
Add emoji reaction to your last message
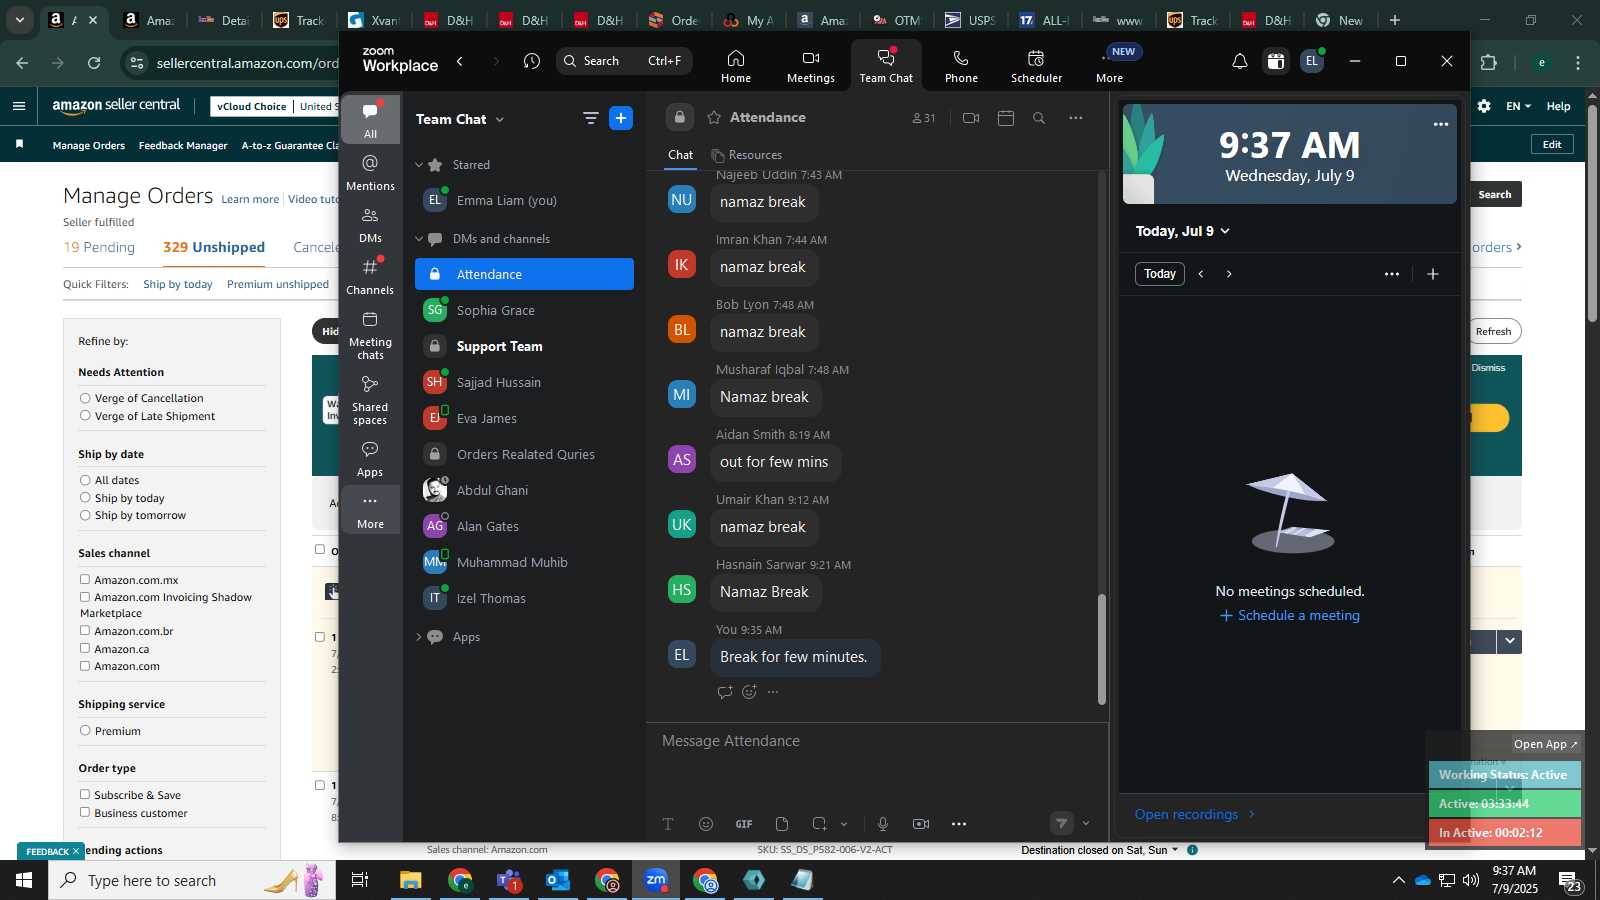749,692
